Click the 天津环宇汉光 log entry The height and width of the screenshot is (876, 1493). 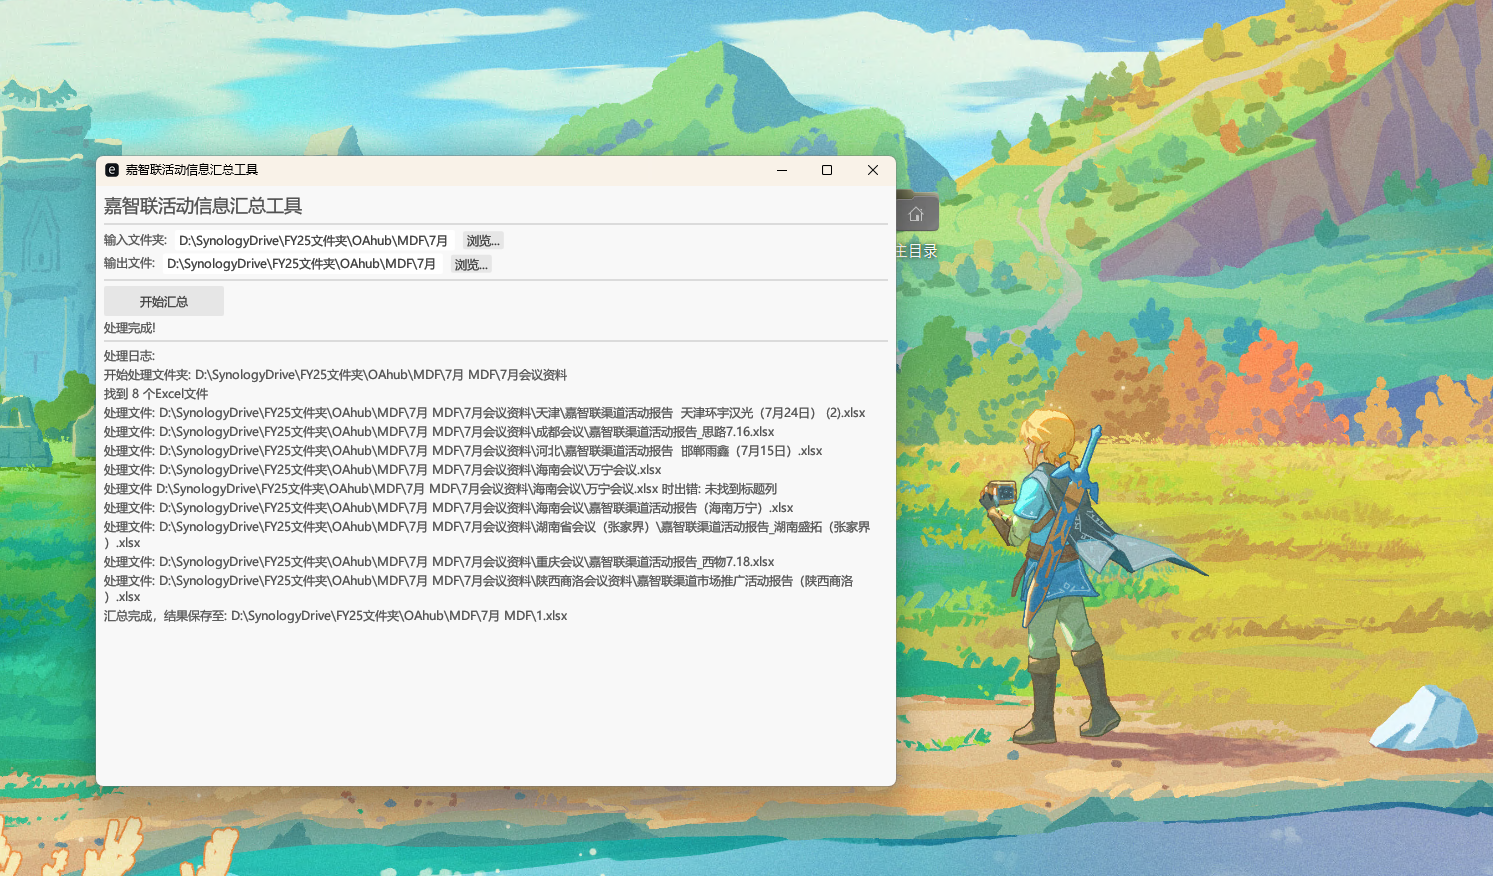[485, 412]
